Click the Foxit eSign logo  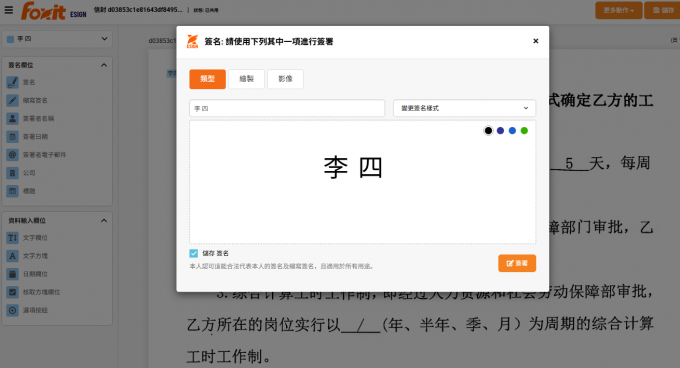(54, 11)
